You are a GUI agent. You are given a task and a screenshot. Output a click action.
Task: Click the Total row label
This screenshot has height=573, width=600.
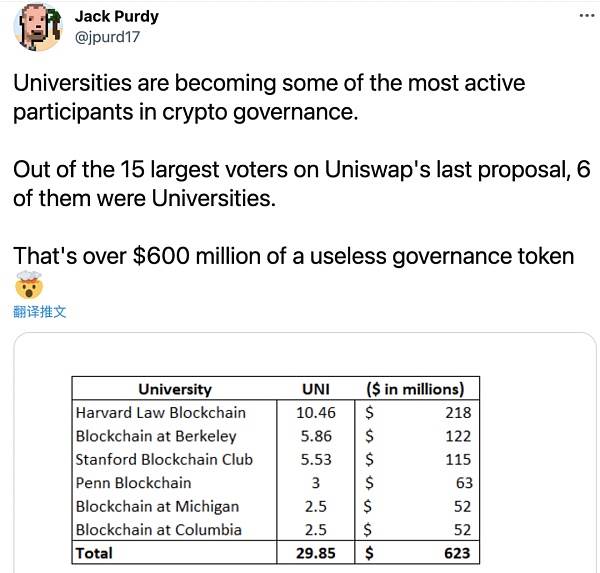pyautogui.click(x=94, y=553)
